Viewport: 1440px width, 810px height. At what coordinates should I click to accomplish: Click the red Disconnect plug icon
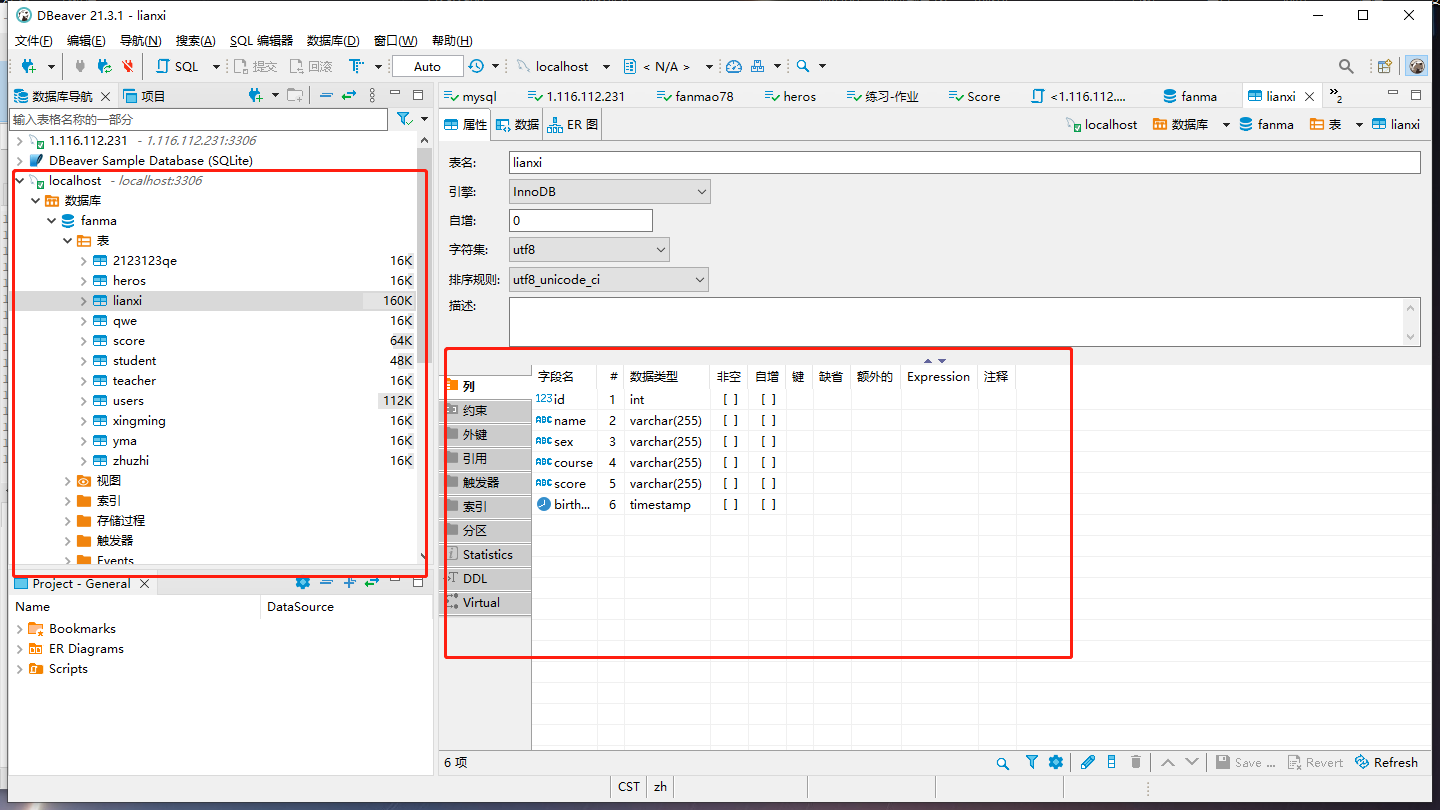(x=127, y=66)
